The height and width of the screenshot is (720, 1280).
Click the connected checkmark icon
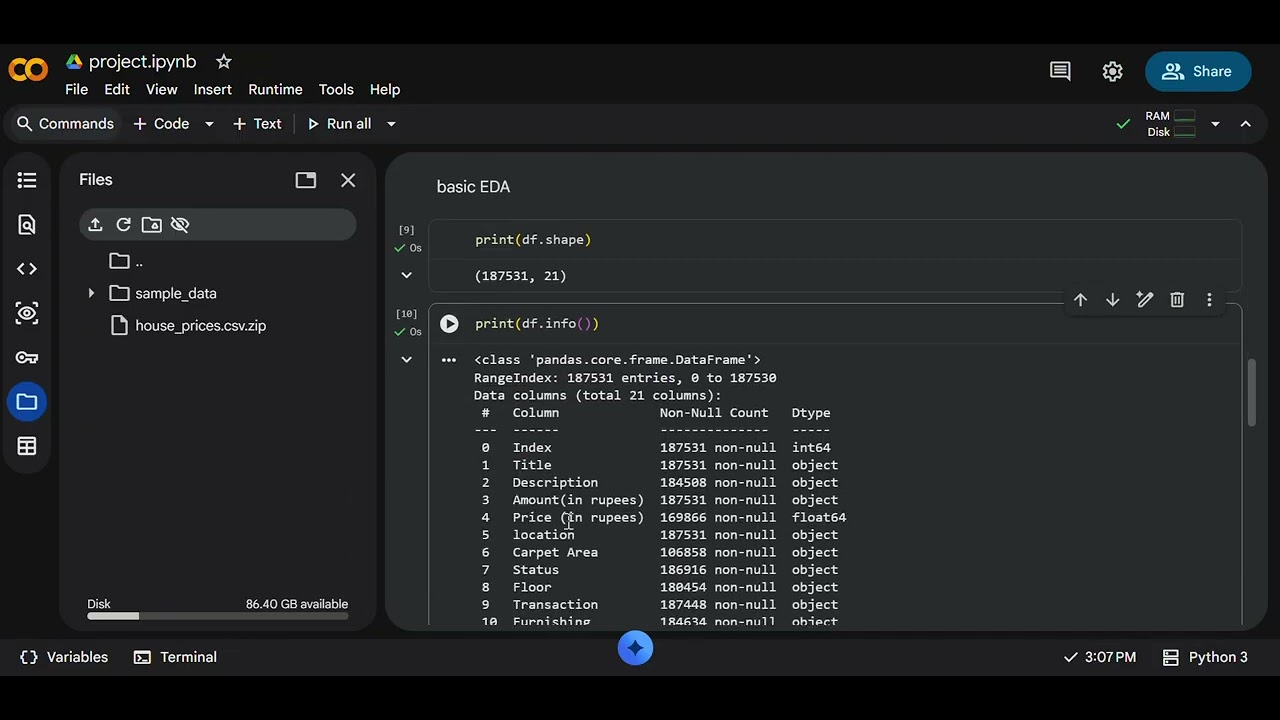(x=1123, y=124)
